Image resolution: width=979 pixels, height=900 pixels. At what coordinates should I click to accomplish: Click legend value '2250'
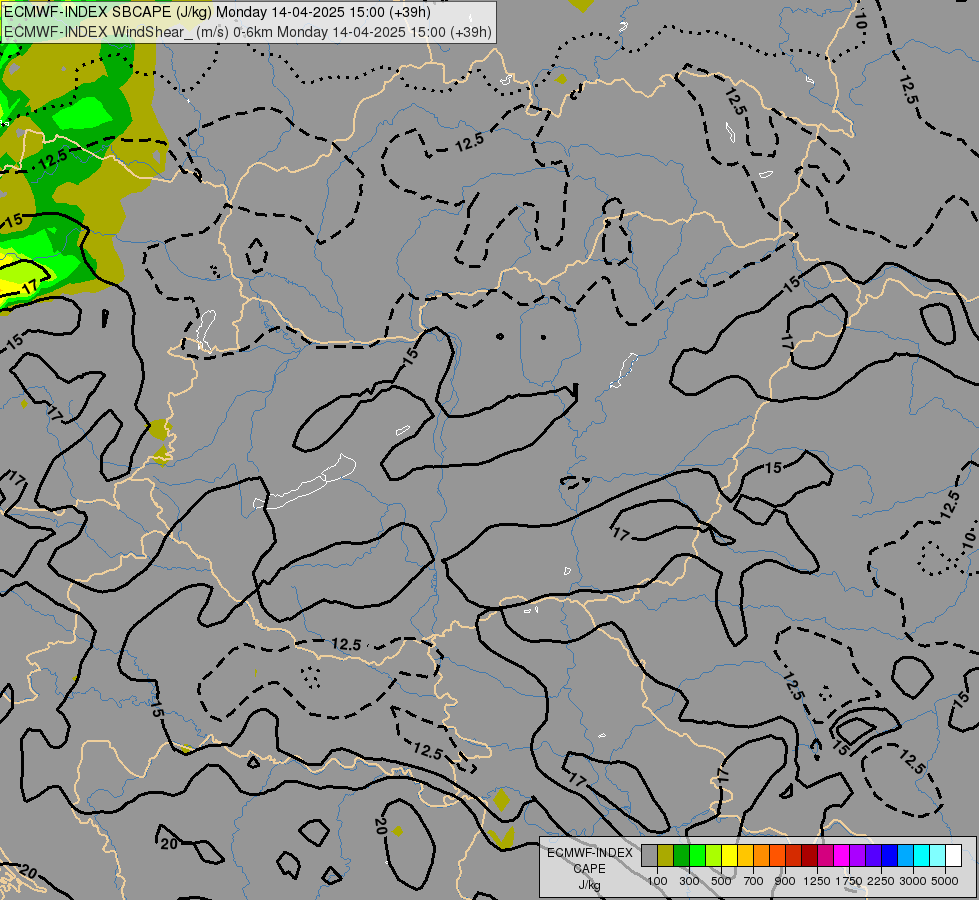click(881, 881)
